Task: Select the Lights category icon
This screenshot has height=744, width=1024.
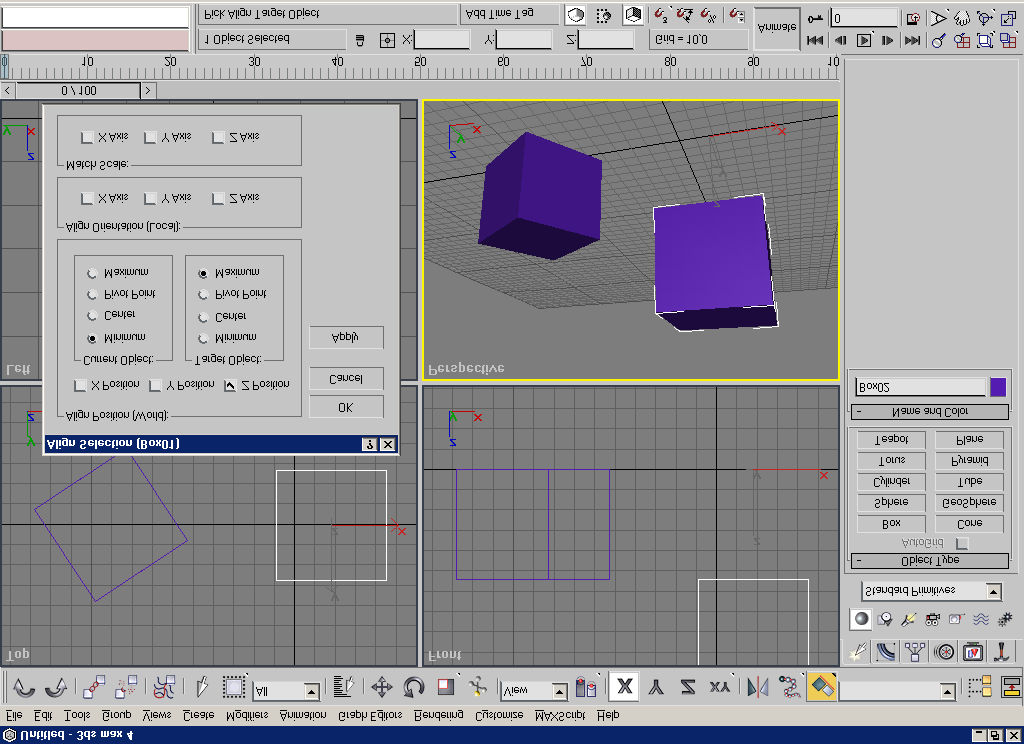Action: pyautogui.click(x=909, y=619)
